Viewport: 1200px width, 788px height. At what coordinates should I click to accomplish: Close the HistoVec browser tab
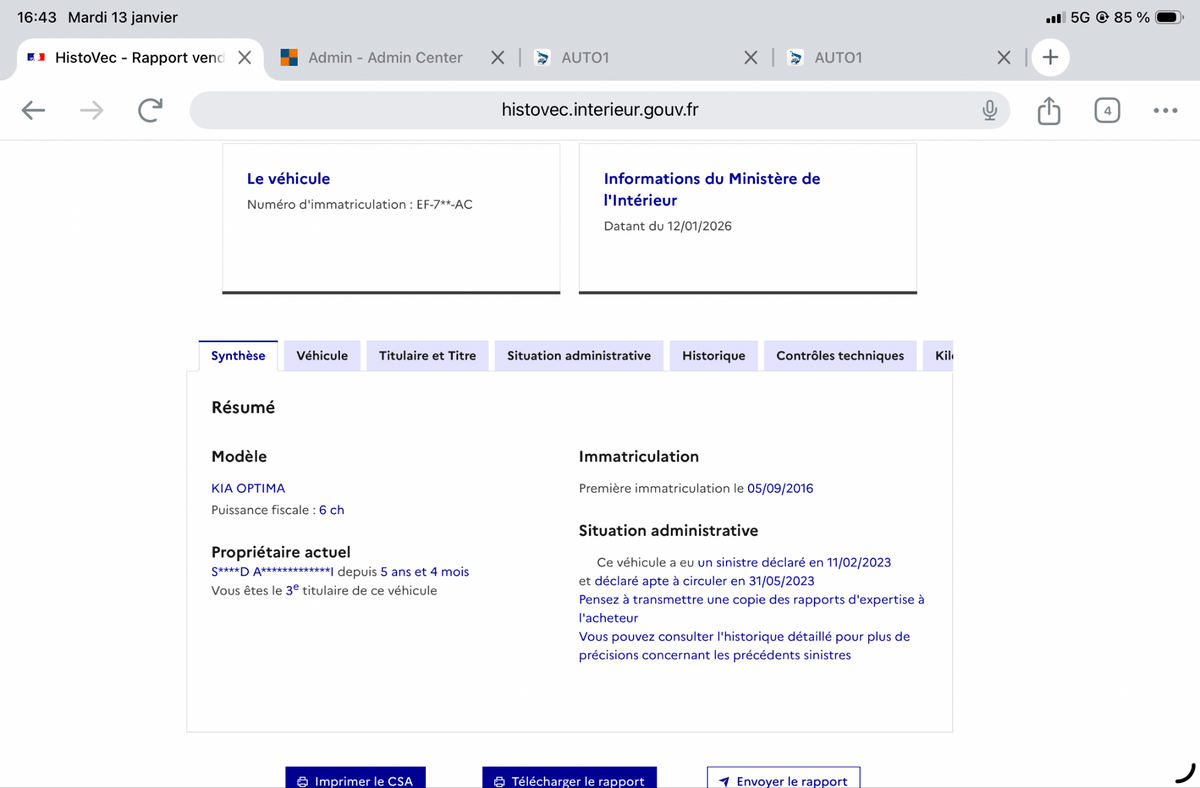click(x=244, y=58)
